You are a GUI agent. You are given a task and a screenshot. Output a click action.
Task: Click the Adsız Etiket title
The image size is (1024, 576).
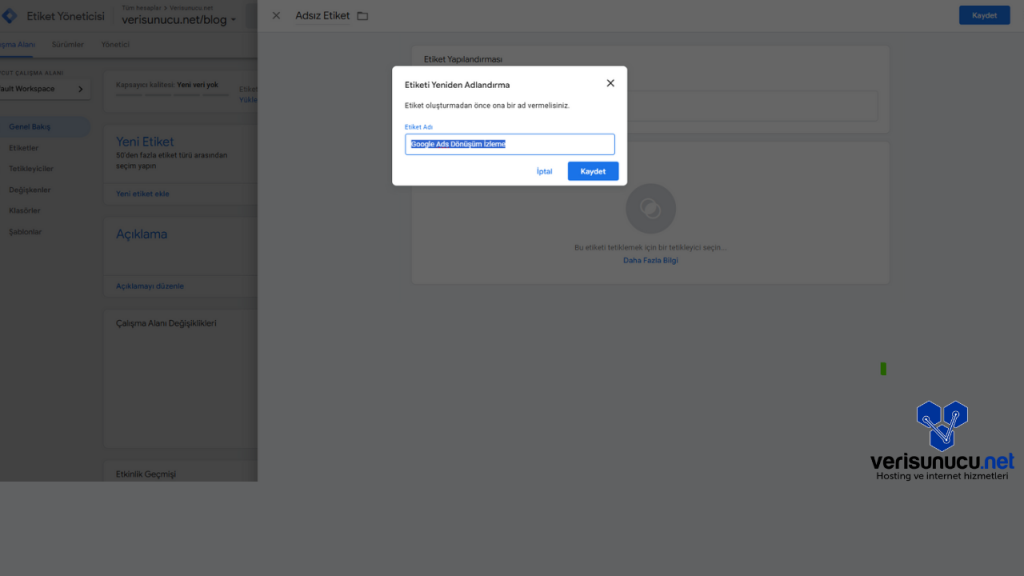(x=322, y=16)
